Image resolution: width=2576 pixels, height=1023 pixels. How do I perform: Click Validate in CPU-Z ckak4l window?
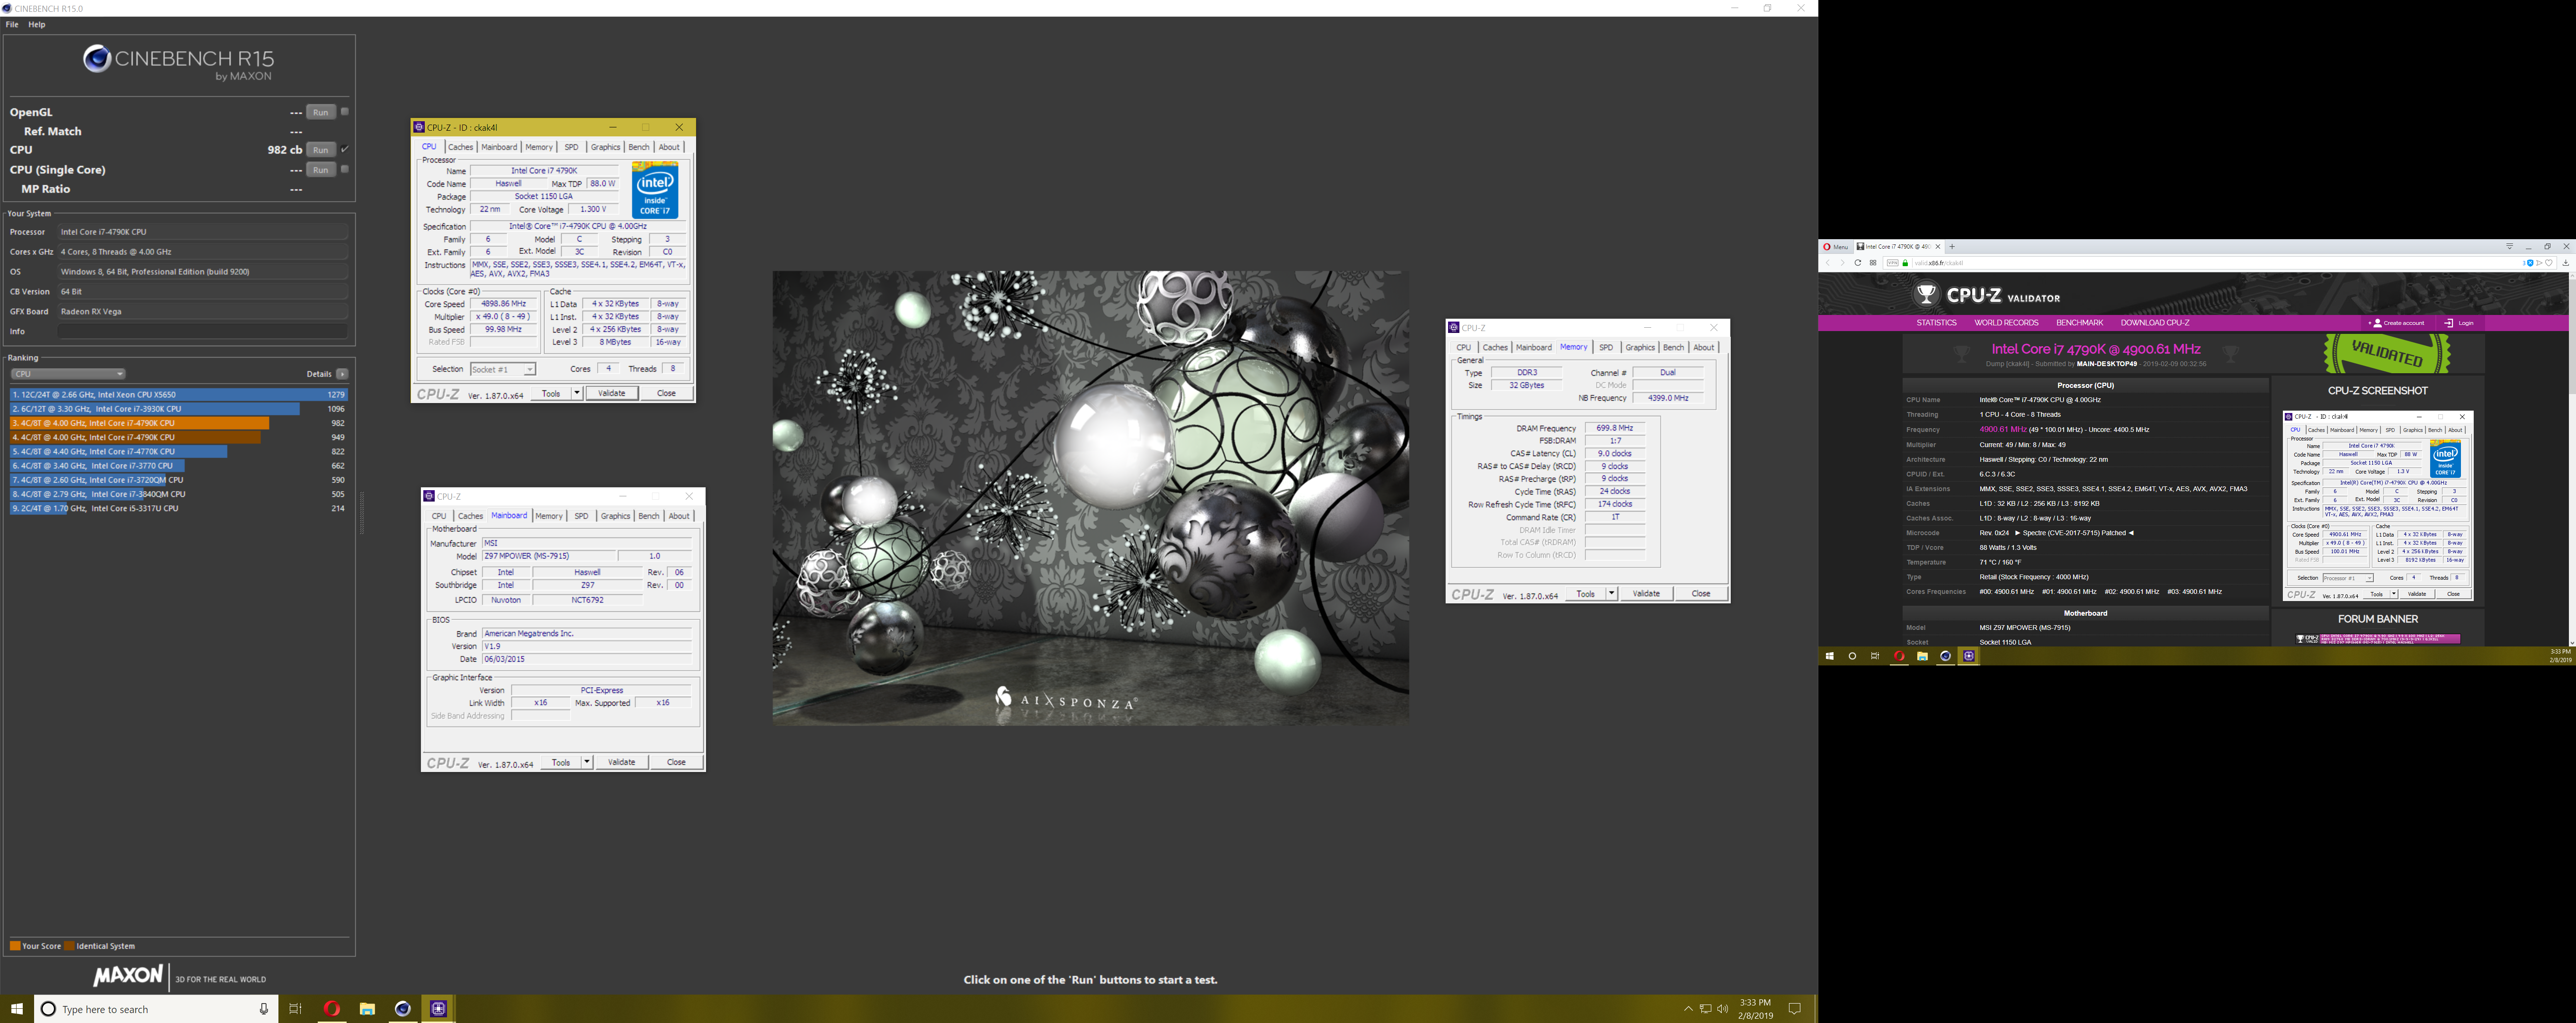pos(612,393)
